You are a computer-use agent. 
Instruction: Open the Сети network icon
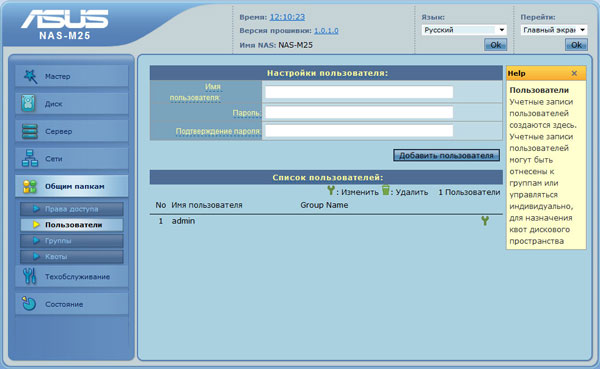click(x=29, y=158)
